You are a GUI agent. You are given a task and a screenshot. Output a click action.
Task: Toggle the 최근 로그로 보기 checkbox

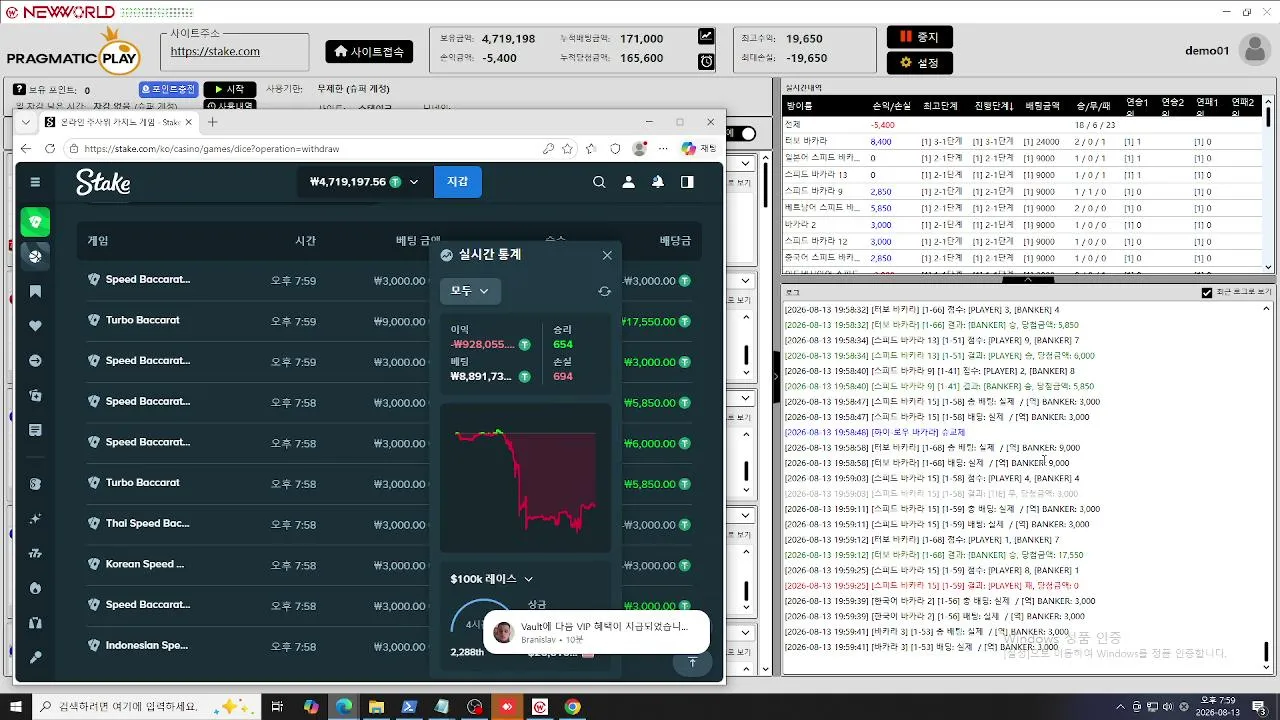pyautogui.click(x=1207, y=293)
